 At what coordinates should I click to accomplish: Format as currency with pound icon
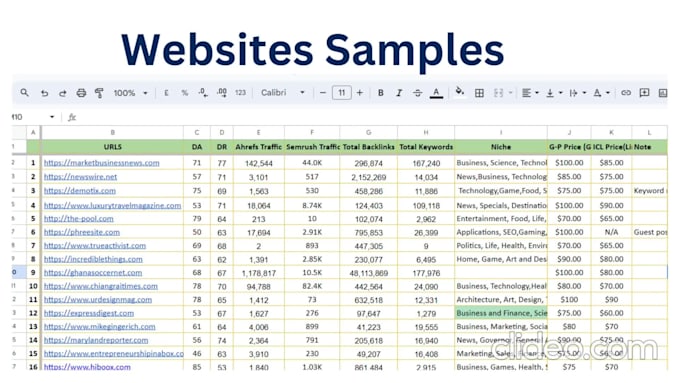tap(166, 93)
